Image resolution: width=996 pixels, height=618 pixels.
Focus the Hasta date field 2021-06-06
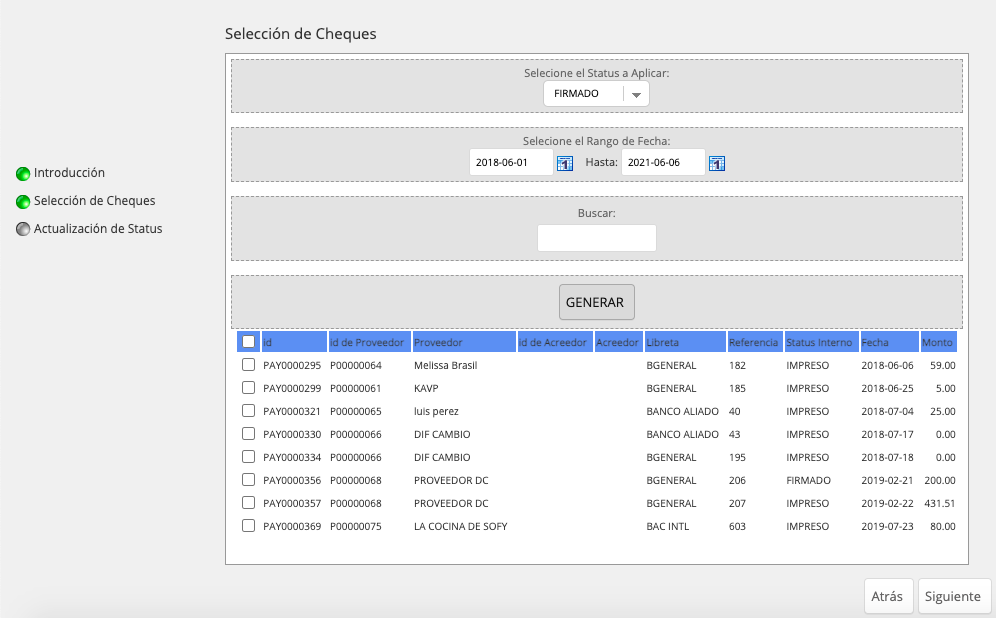(x=663, y=163)
